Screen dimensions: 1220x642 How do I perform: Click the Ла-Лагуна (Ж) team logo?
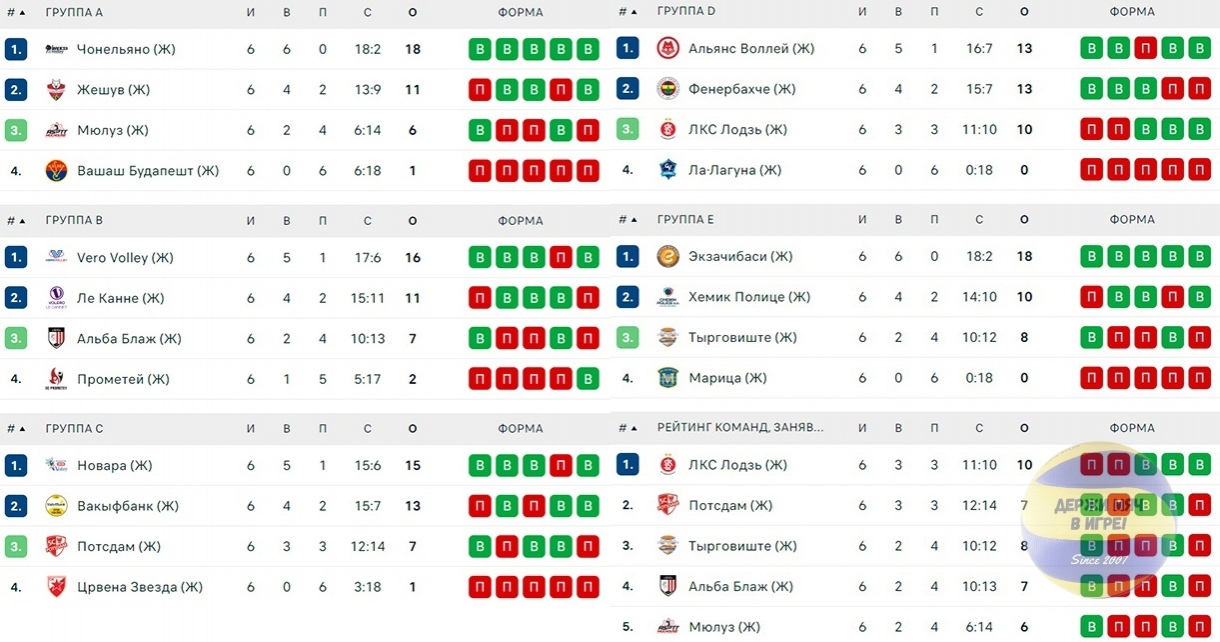(x=667, y=170)
